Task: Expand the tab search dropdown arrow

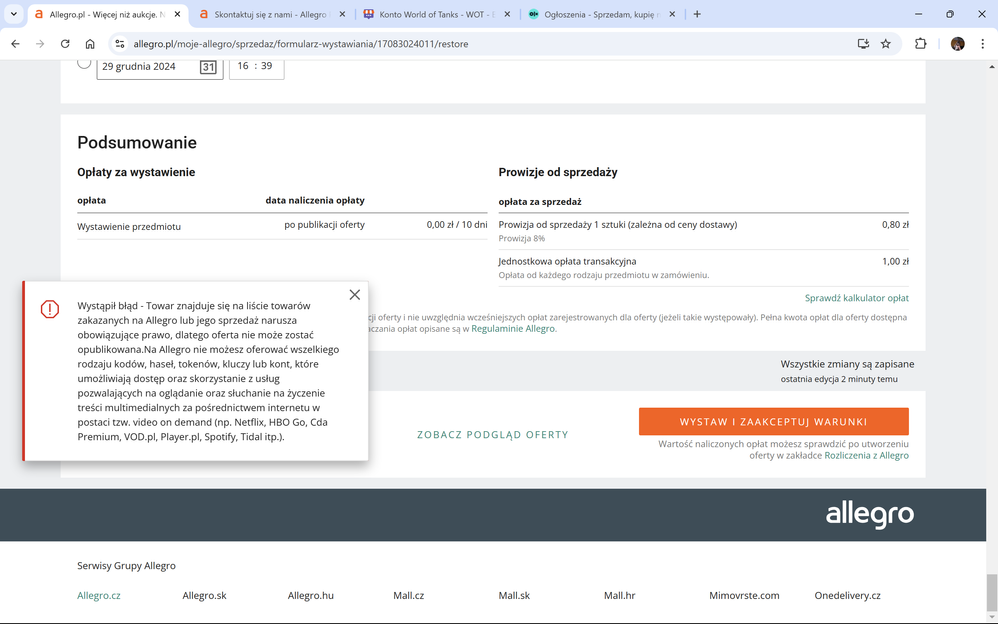Action: click(13, 14)
